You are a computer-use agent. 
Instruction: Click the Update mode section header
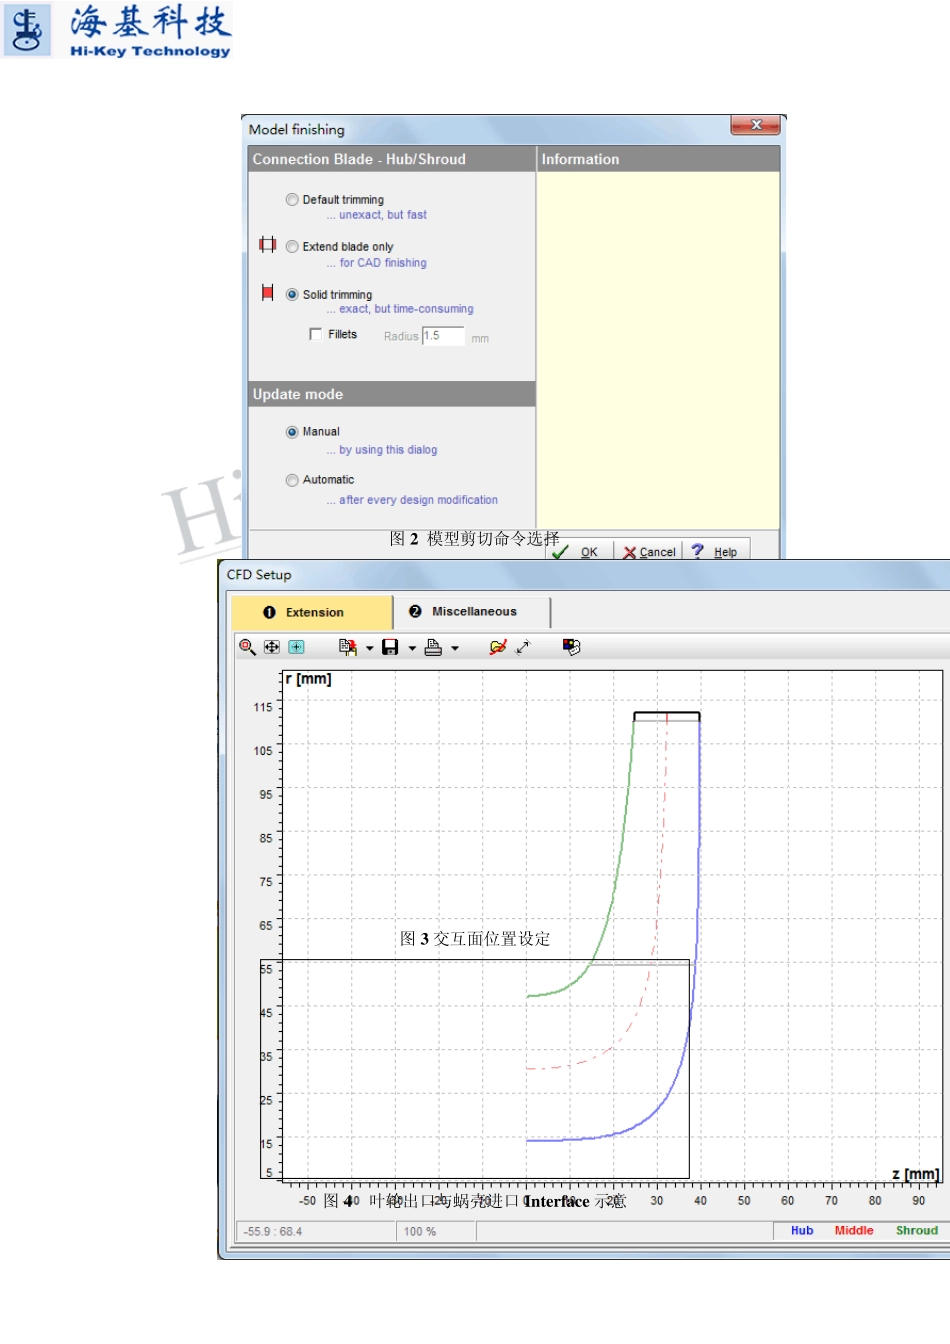tap(392, 394)
